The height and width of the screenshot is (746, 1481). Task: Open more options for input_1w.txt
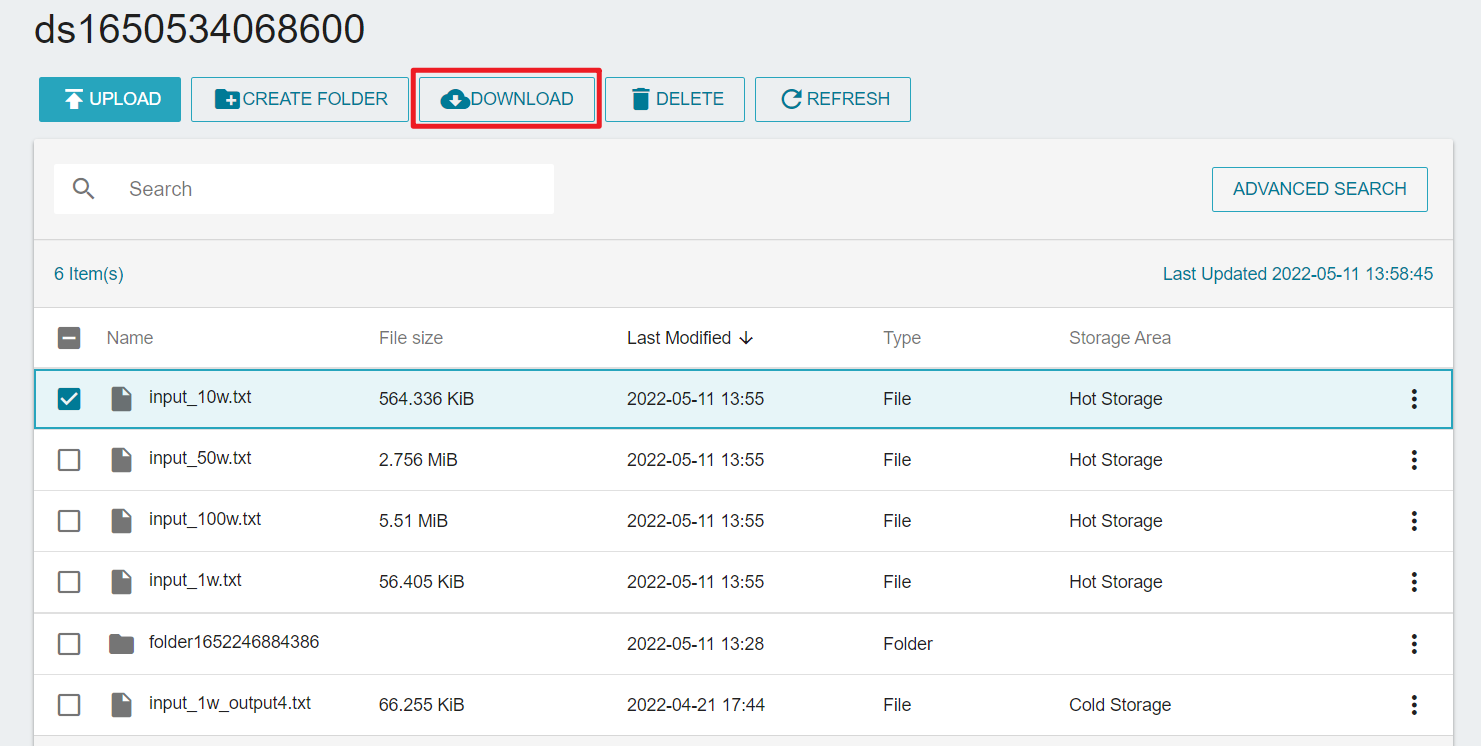tap(1414, 582)
